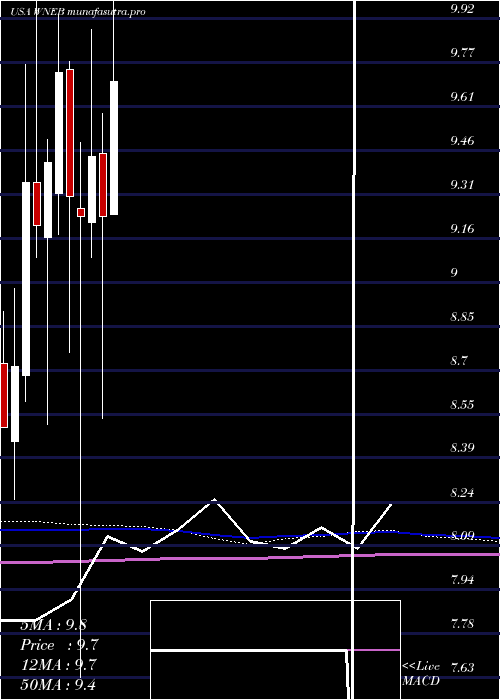Click the 9.92 price axis label
This screenshot has width=500, height=700.
462,9
